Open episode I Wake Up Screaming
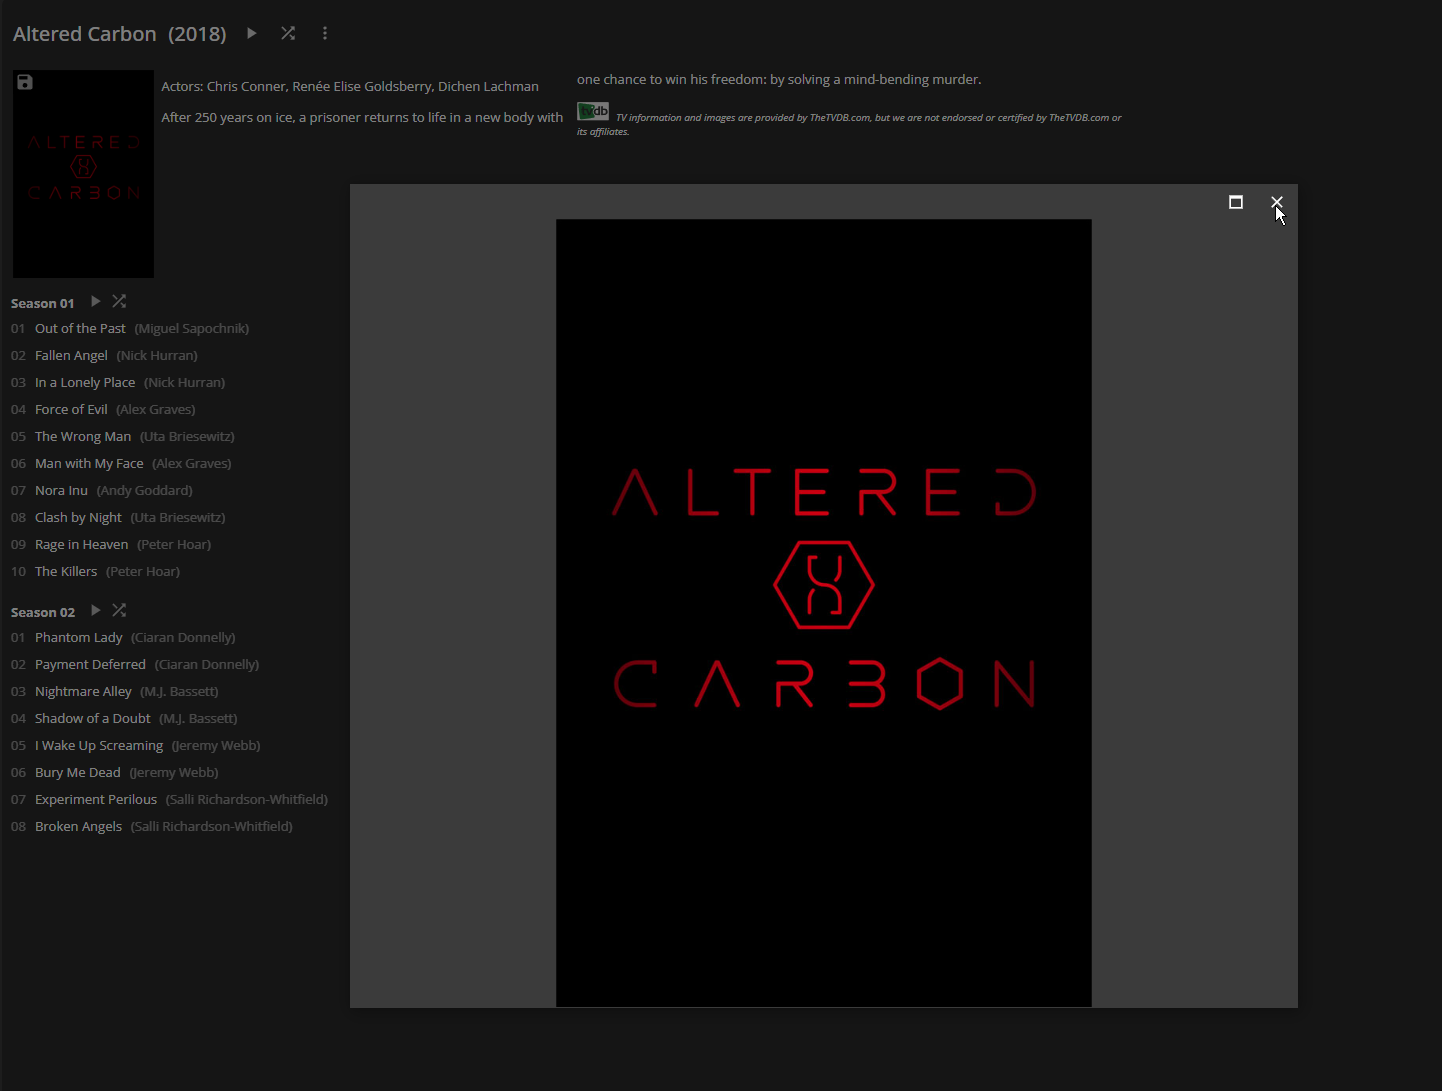Screen dimensions: 1442x1091 pyautogui.click(x=98, y=745)
